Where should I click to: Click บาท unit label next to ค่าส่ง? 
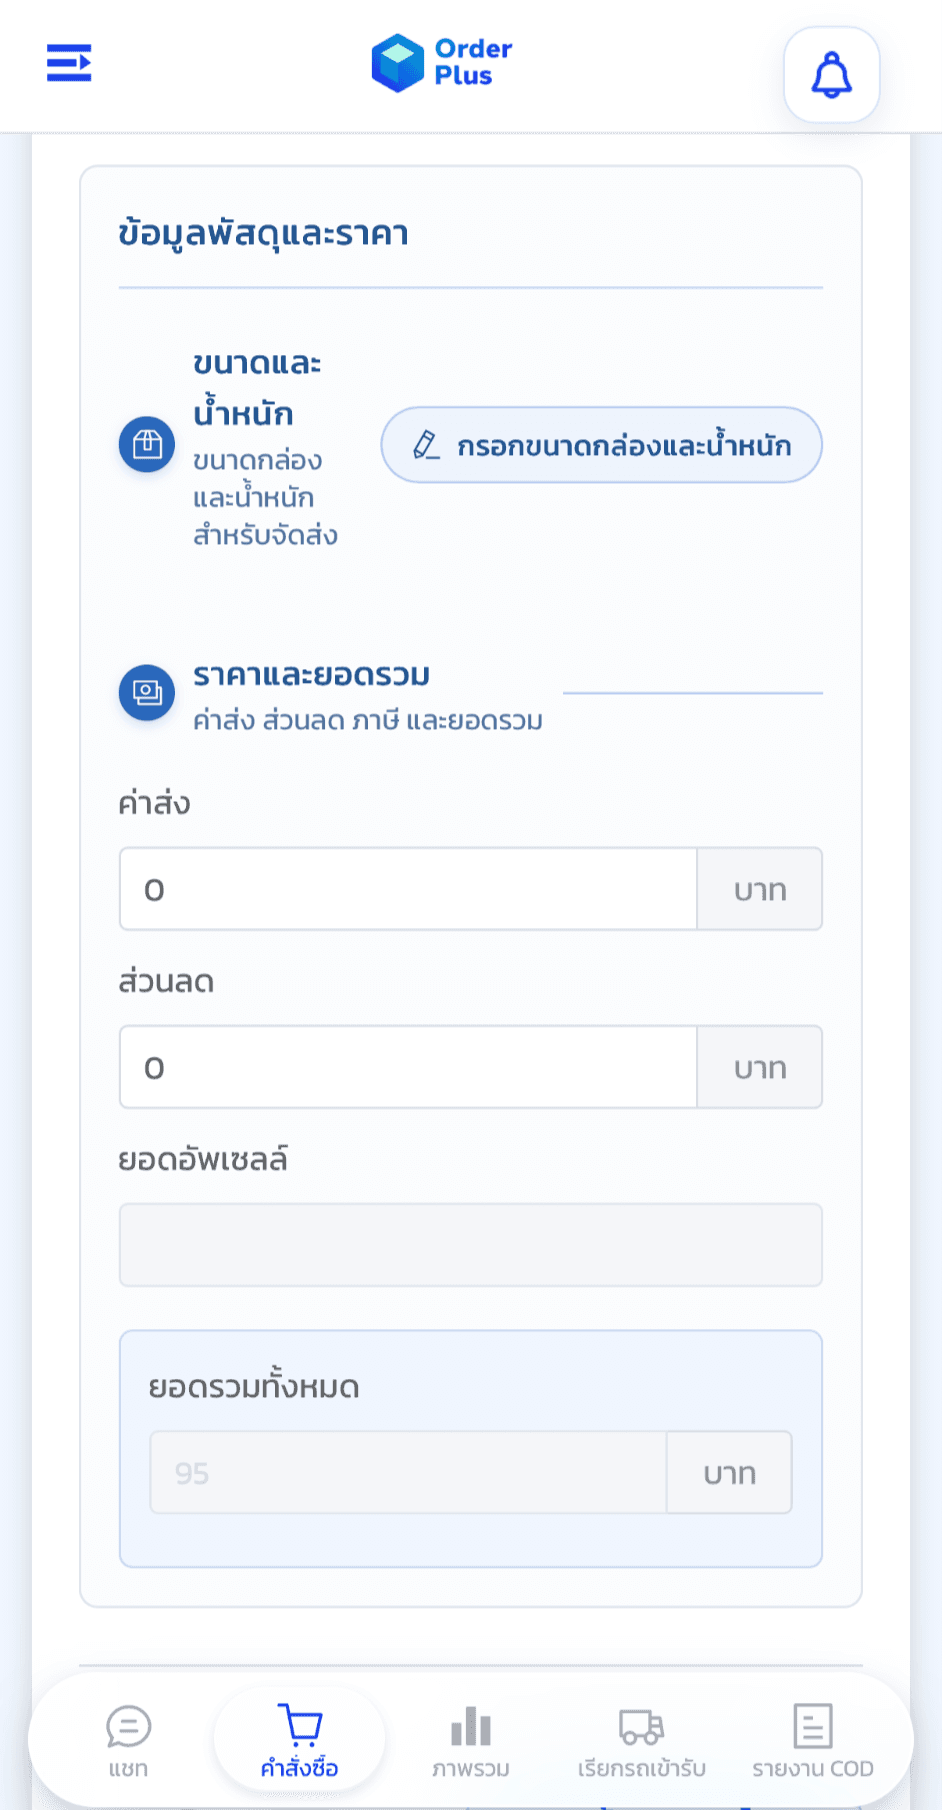[x=760, y=889]
